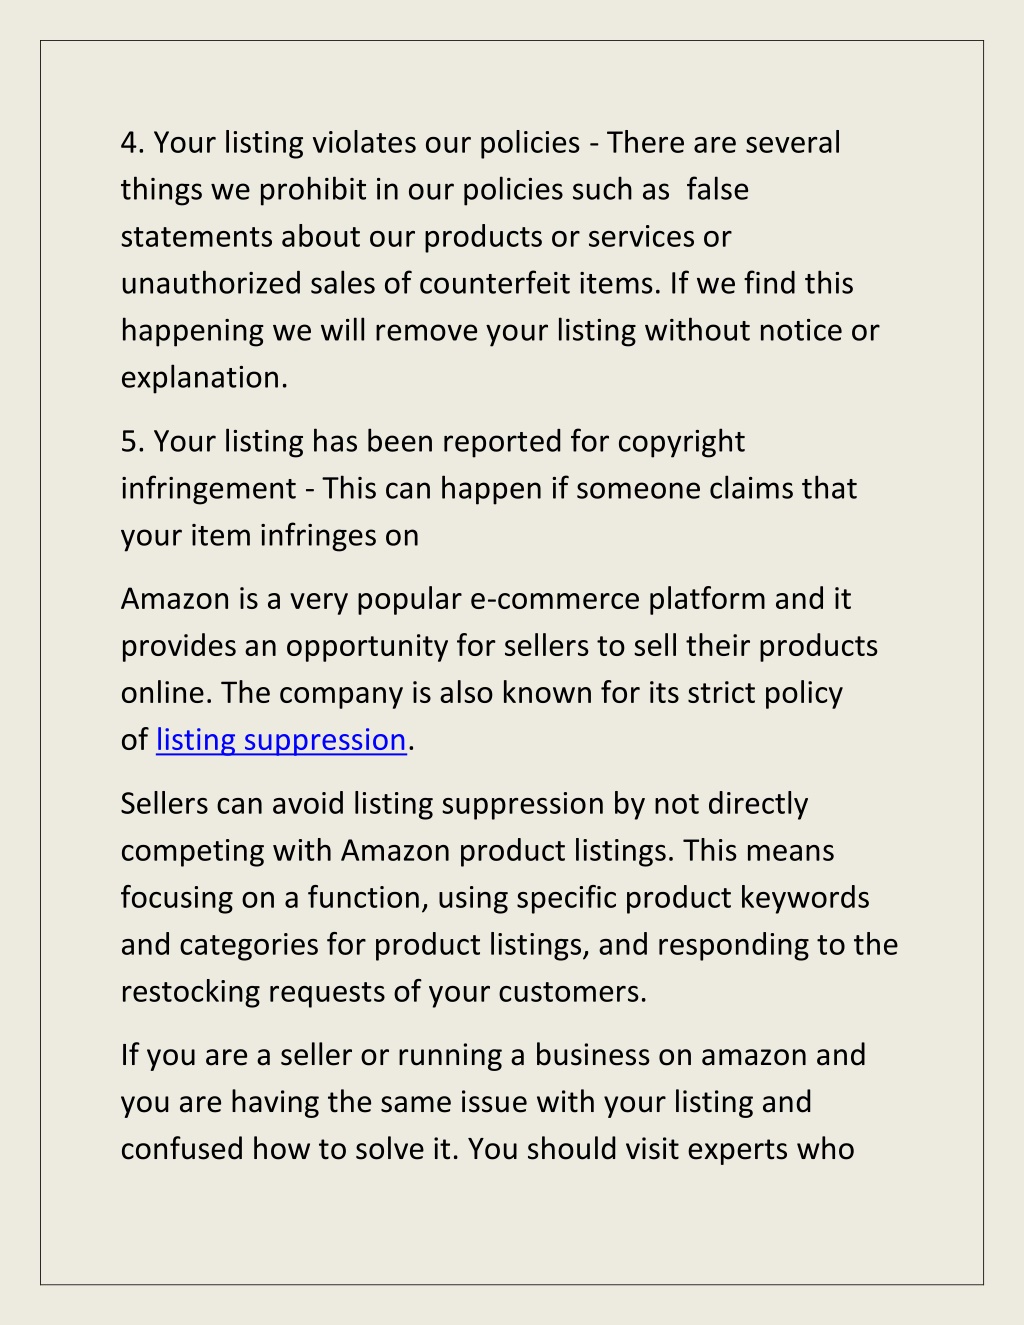Click the text 'your item infringes on'
Screen dimensions: 1024x1325
(x=270, y=535)
